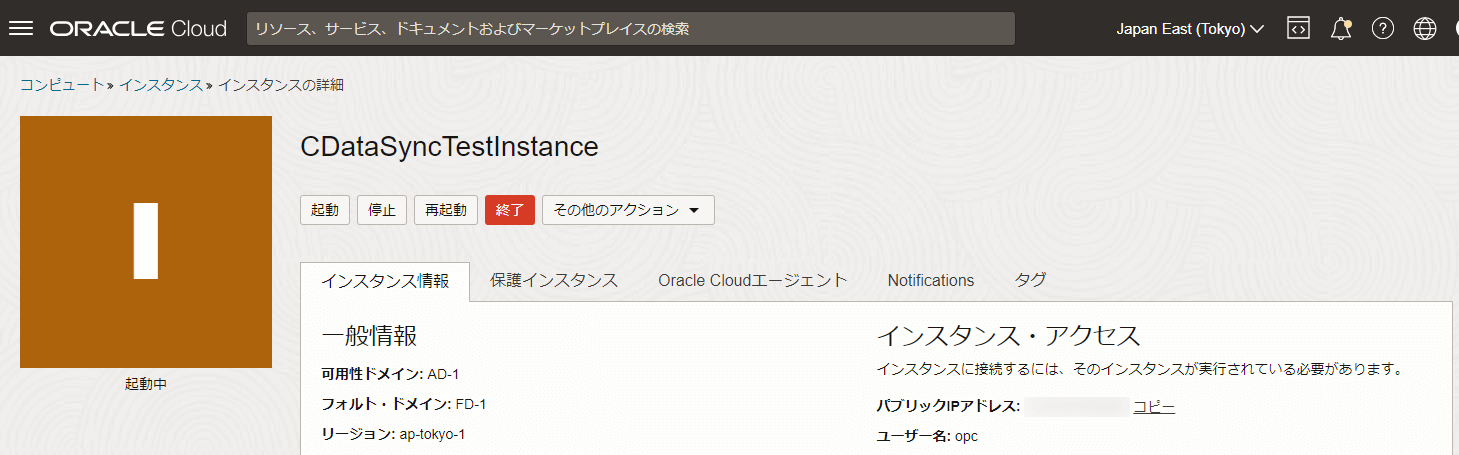Open the hamburger navigation menu
The image size is (1459, 455).
tap(21, 29)
